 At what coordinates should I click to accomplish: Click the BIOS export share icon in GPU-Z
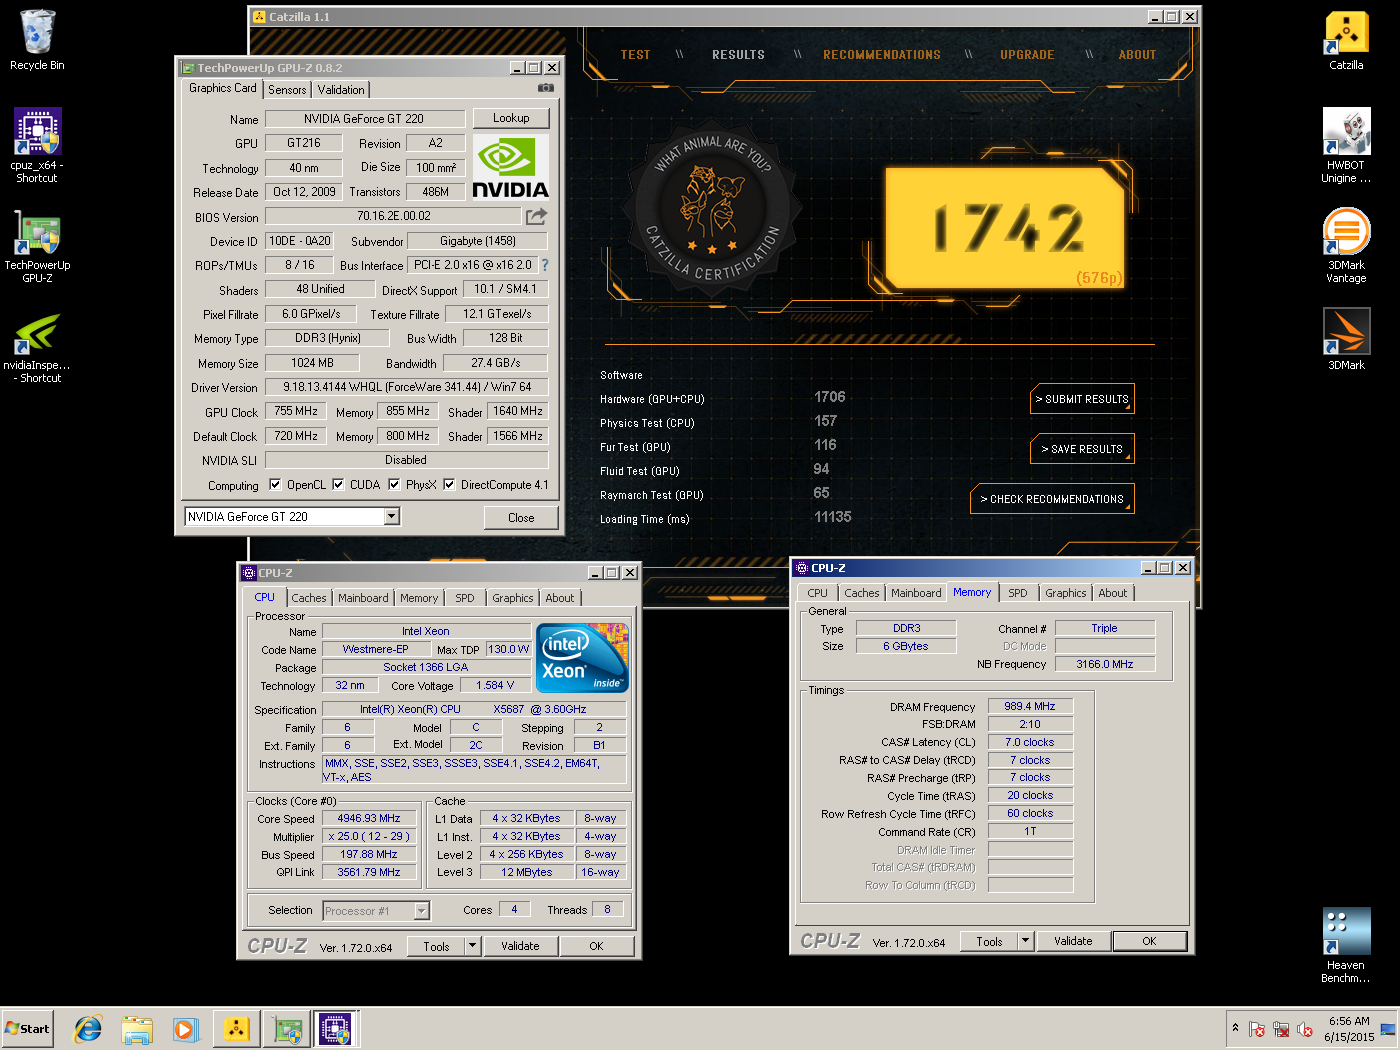(x=537, y=216)
